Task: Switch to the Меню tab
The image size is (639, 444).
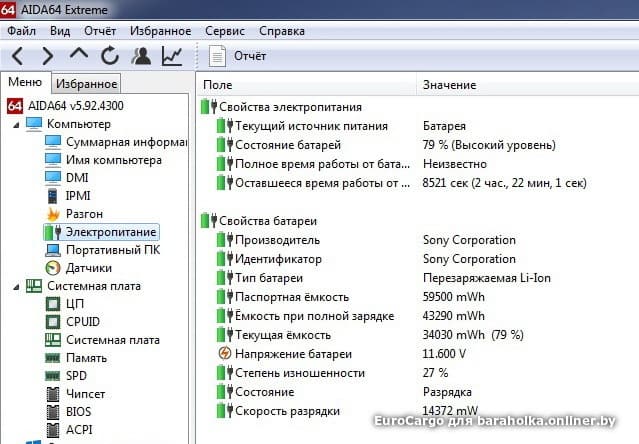Action: 25,82
